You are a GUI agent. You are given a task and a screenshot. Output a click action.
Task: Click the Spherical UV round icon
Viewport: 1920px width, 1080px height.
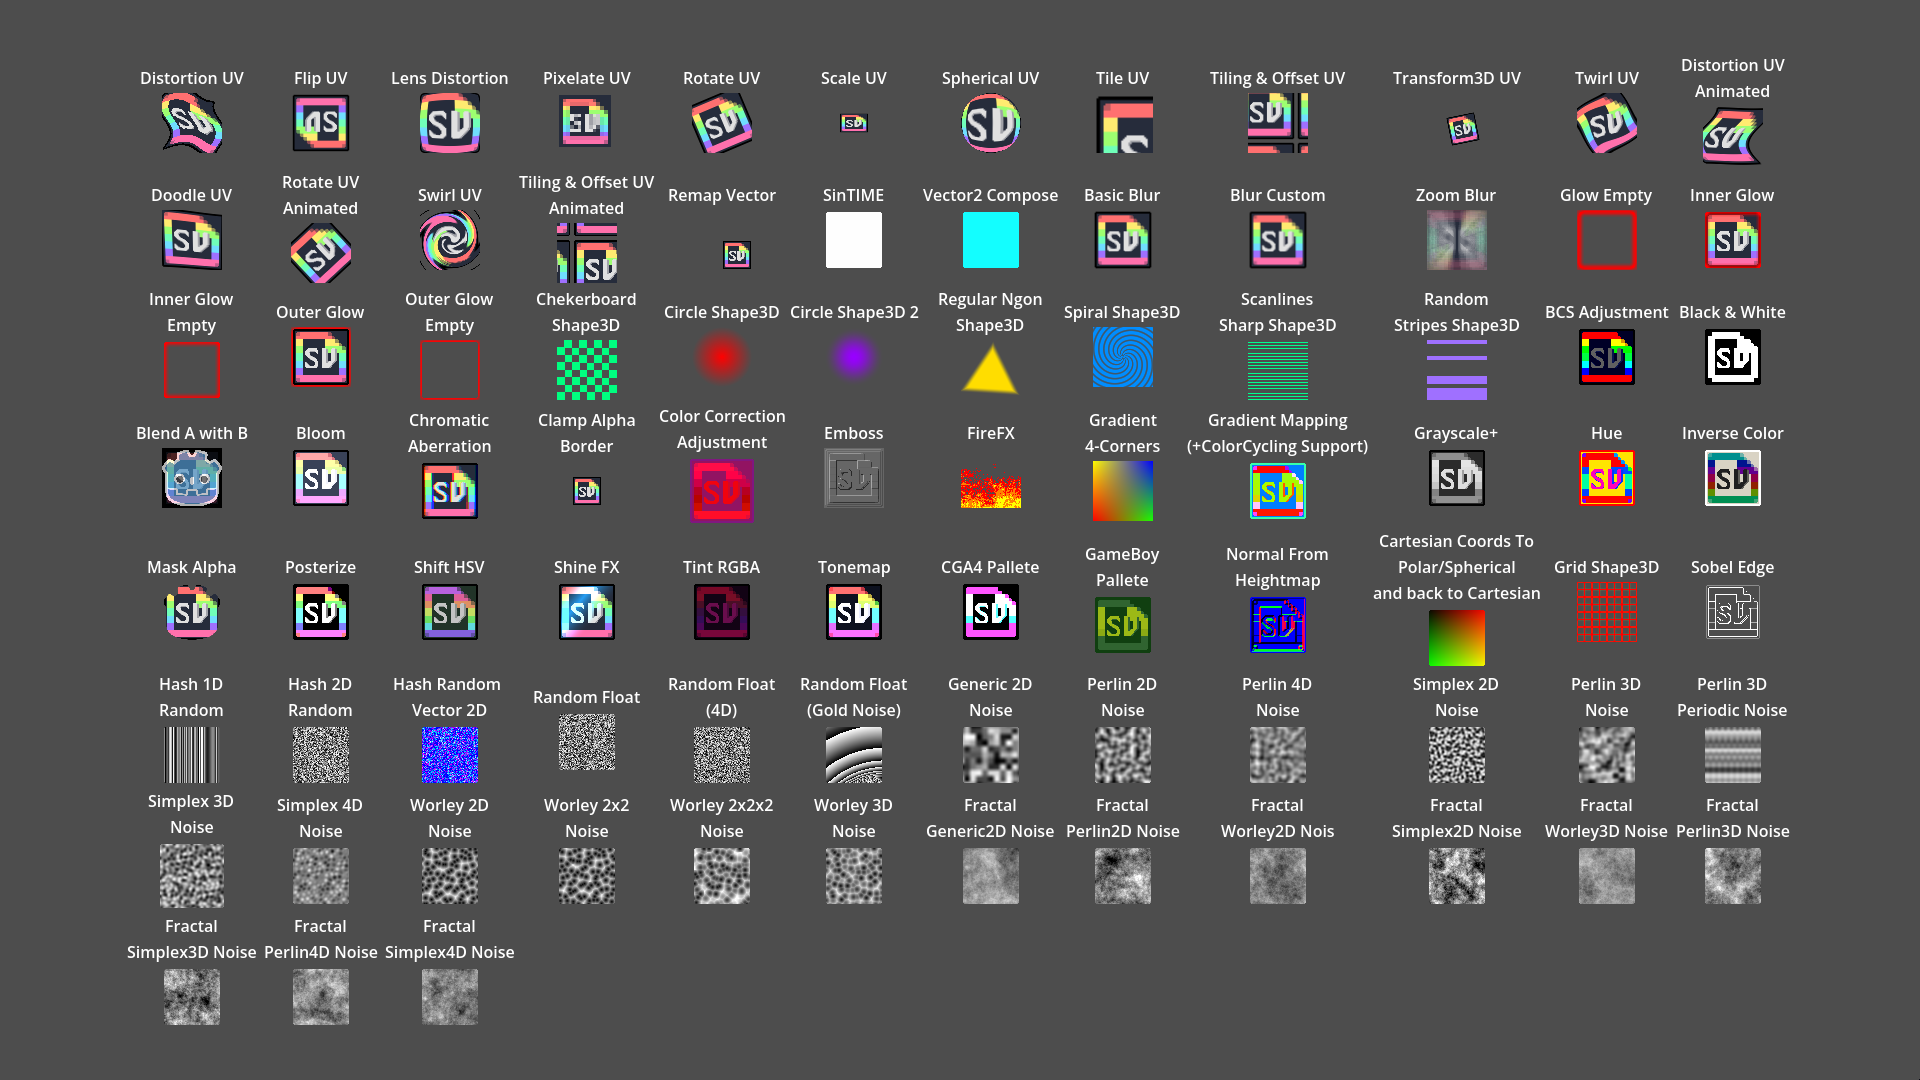(990, 123)
